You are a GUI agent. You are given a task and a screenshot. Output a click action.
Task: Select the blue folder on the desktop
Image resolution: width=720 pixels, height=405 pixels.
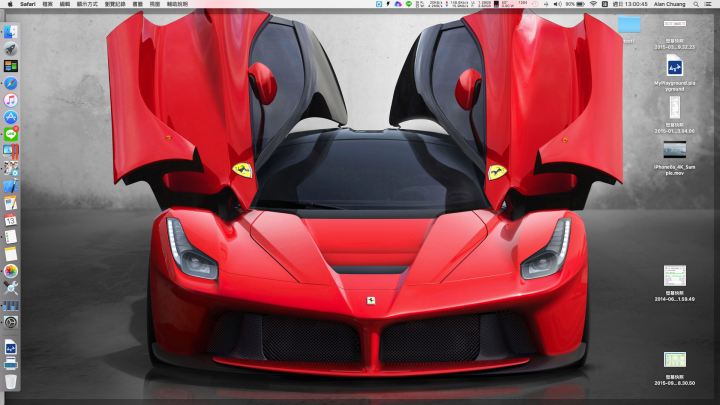pyautogui.click(x=629, y=24)
